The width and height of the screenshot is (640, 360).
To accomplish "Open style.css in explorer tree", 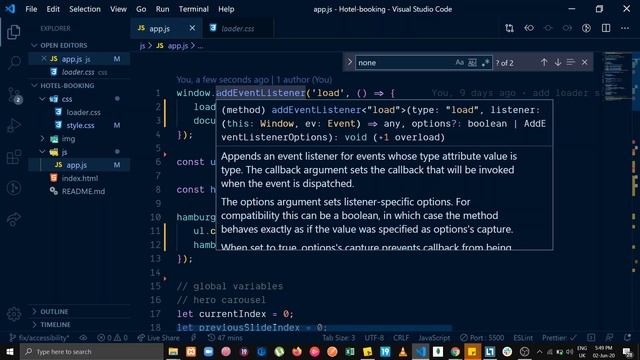I will pyautogui.click(x=80, y=125).
